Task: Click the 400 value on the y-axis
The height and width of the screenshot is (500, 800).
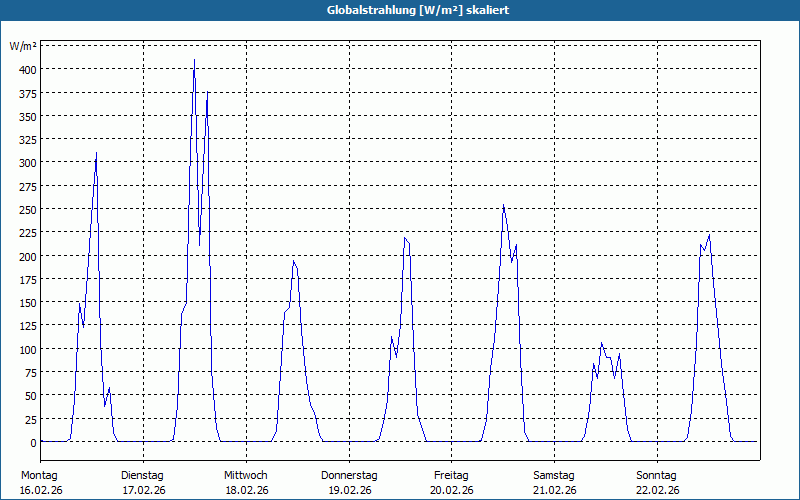Action: [27, 70]
